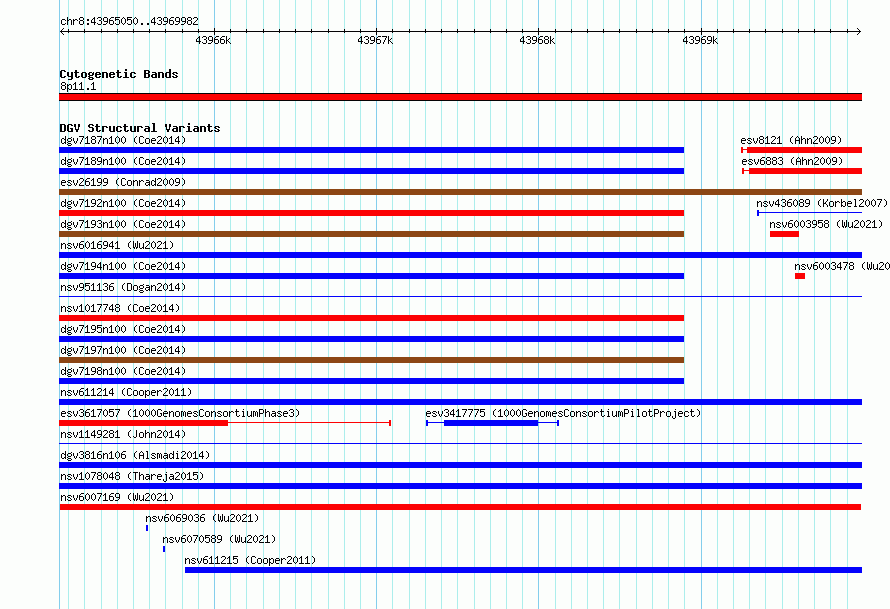890x609 pixels.
Task: Select the esv8121 (Ahn2009) red feature bar
Action: point(801,150)
